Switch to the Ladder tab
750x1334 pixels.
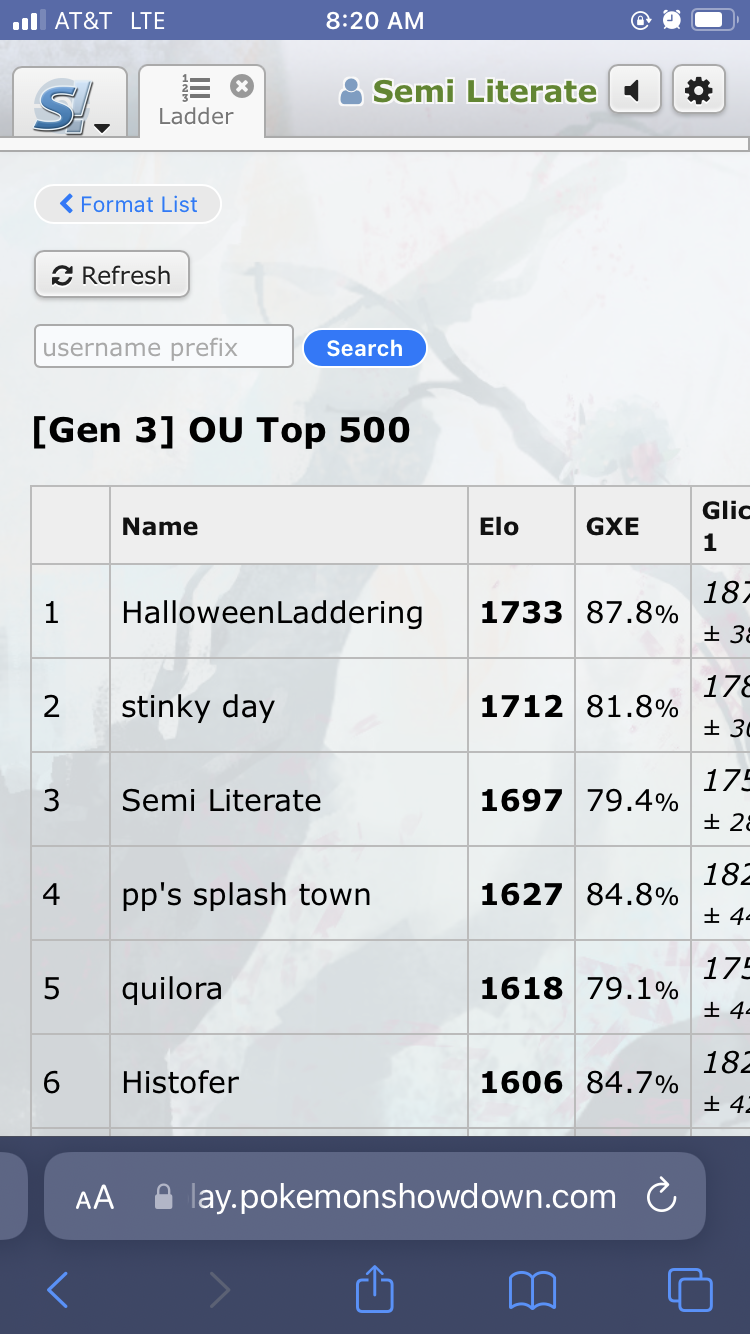click(x=195, y=104)
